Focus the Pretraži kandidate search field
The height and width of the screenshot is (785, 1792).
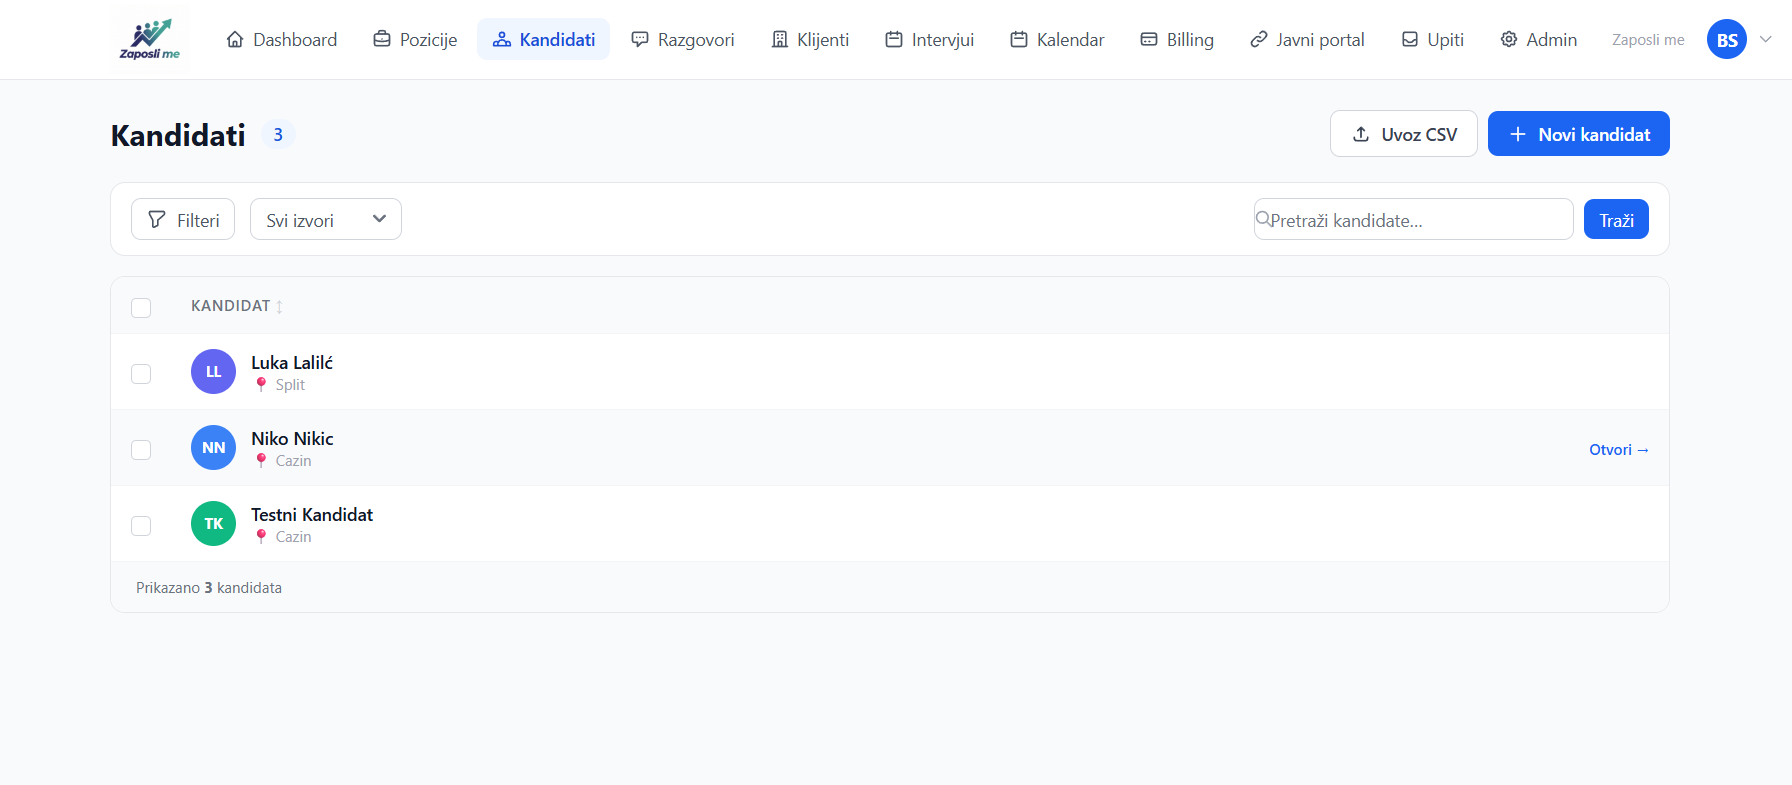(x=1415, y=220)
